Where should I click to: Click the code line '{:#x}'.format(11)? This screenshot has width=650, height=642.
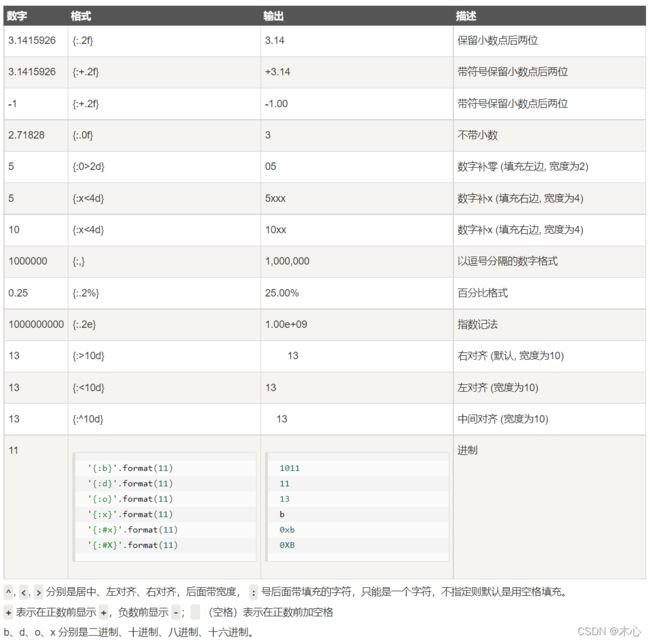(132, 530)
